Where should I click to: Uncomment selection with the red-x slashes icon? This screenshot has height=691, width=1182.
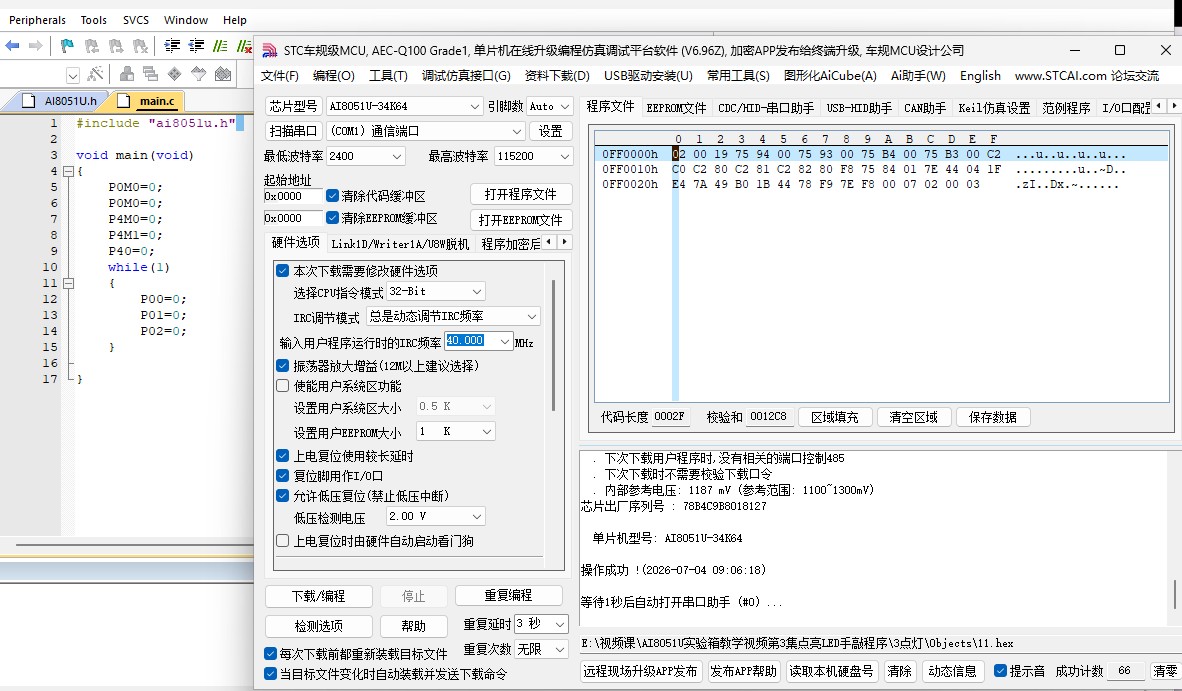coord(243,46)
